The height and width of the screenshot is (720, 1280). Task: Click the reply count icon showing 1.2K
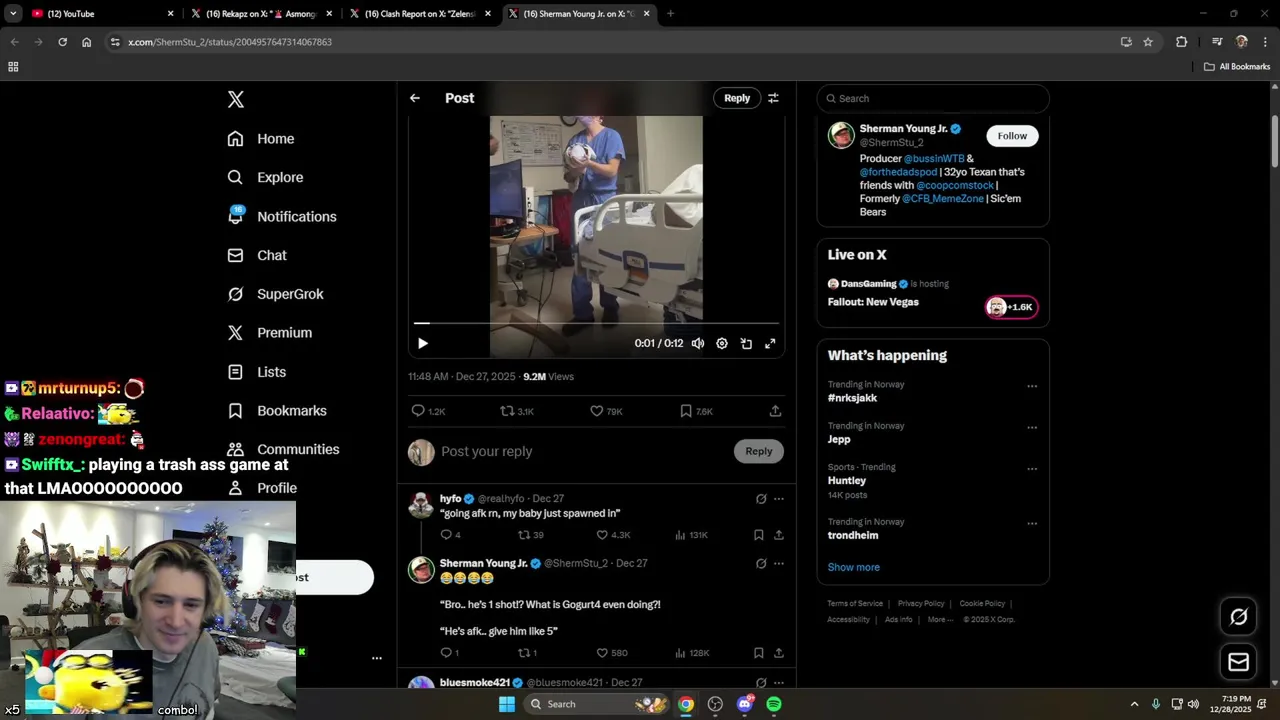point(428,411)
